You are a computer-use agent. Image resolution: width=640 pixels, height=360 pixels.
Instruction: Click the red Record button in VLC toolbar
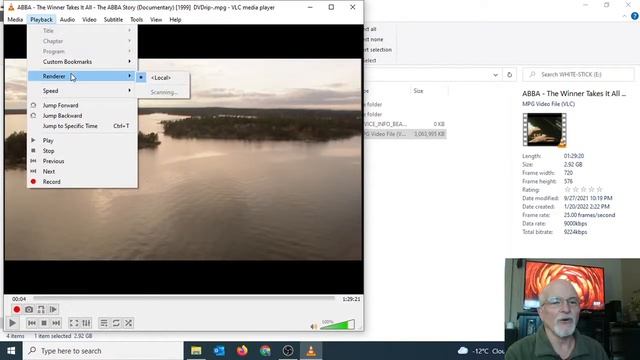coord(17,309)
